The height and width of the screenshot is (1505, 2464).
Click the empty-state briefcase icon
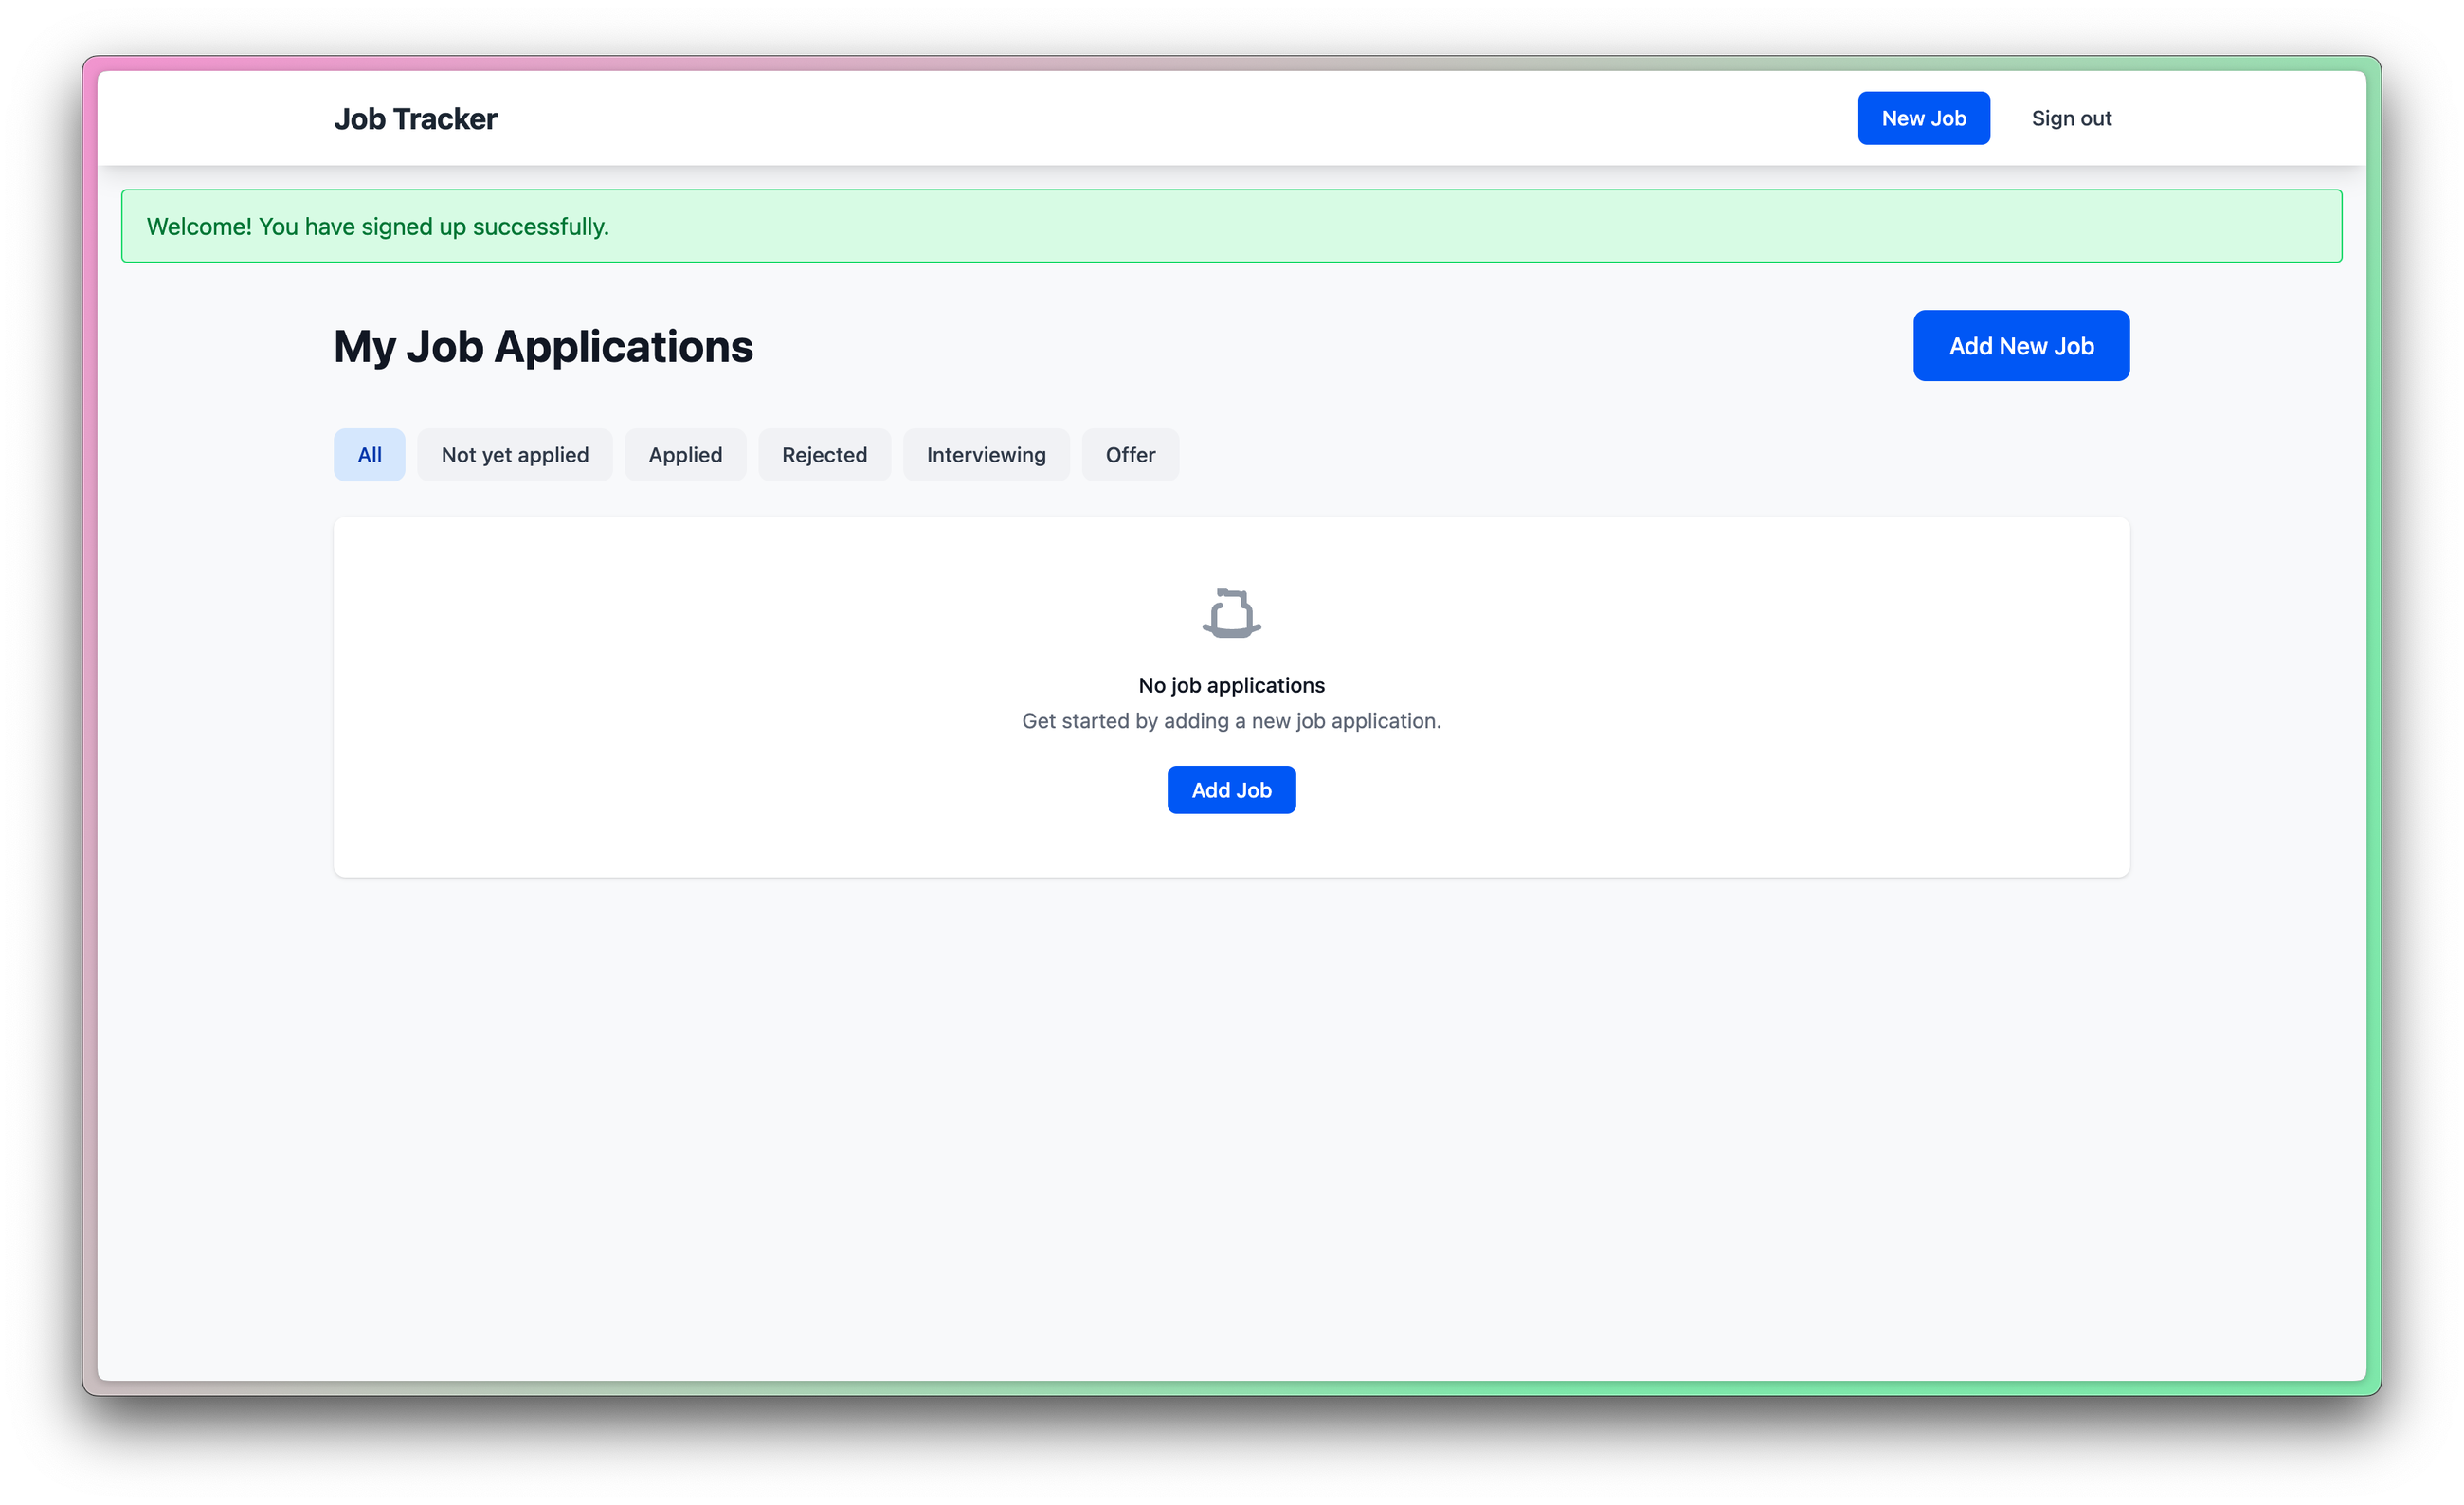[1231, 613]
